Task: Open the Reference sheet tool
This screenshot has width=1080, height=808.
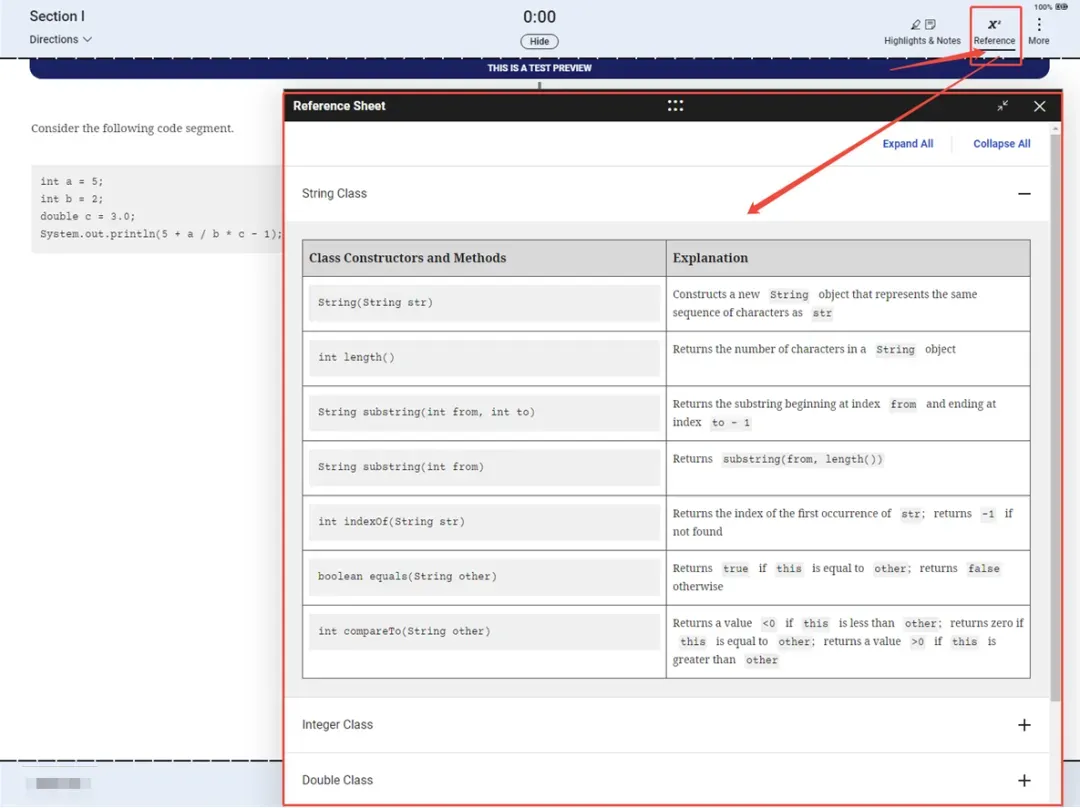Action: tap(994, 32)
